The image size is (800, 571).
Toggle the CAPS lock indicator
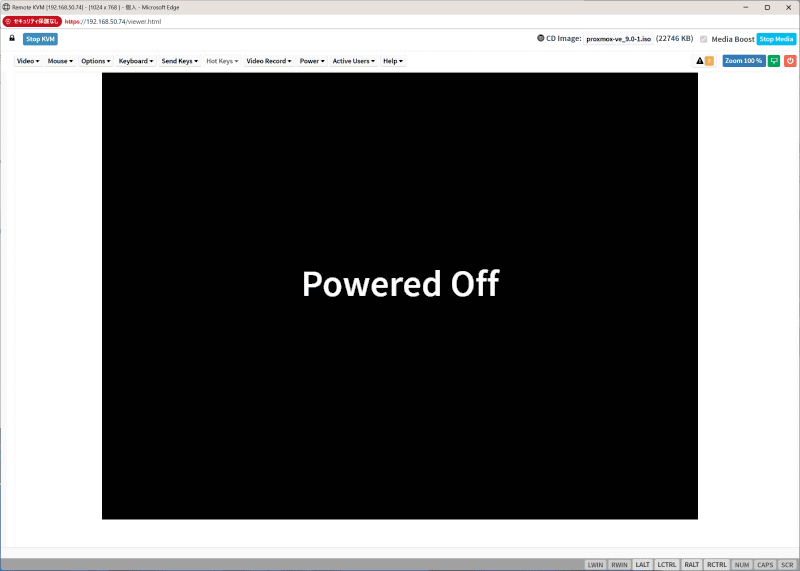(765, 565)
